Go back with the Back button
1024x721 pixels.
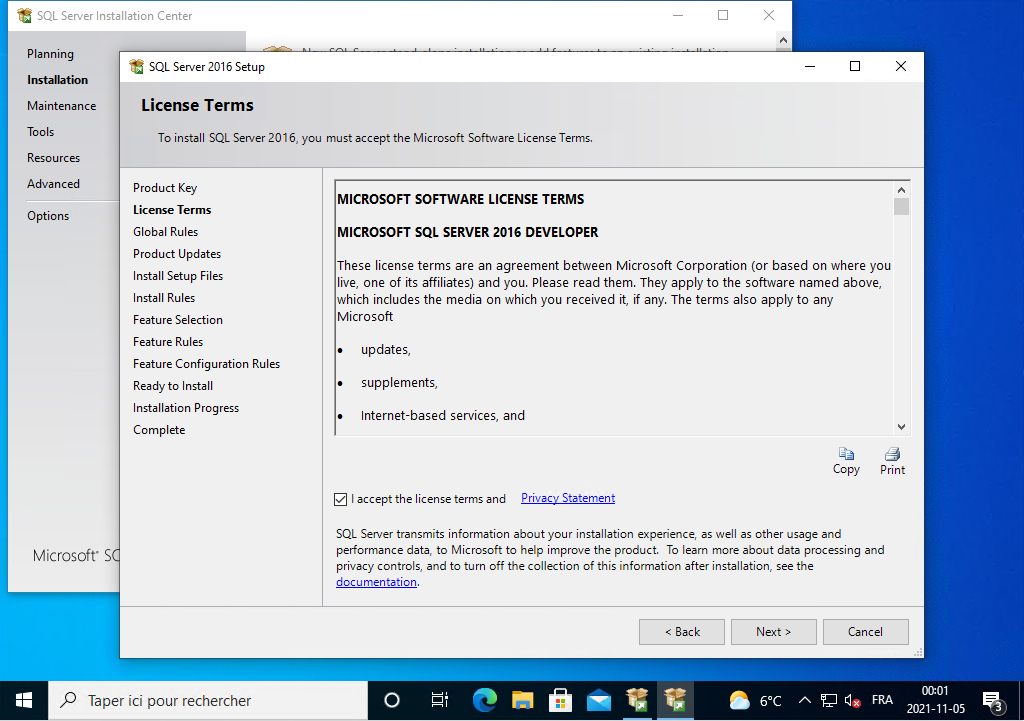click(682, 632)
